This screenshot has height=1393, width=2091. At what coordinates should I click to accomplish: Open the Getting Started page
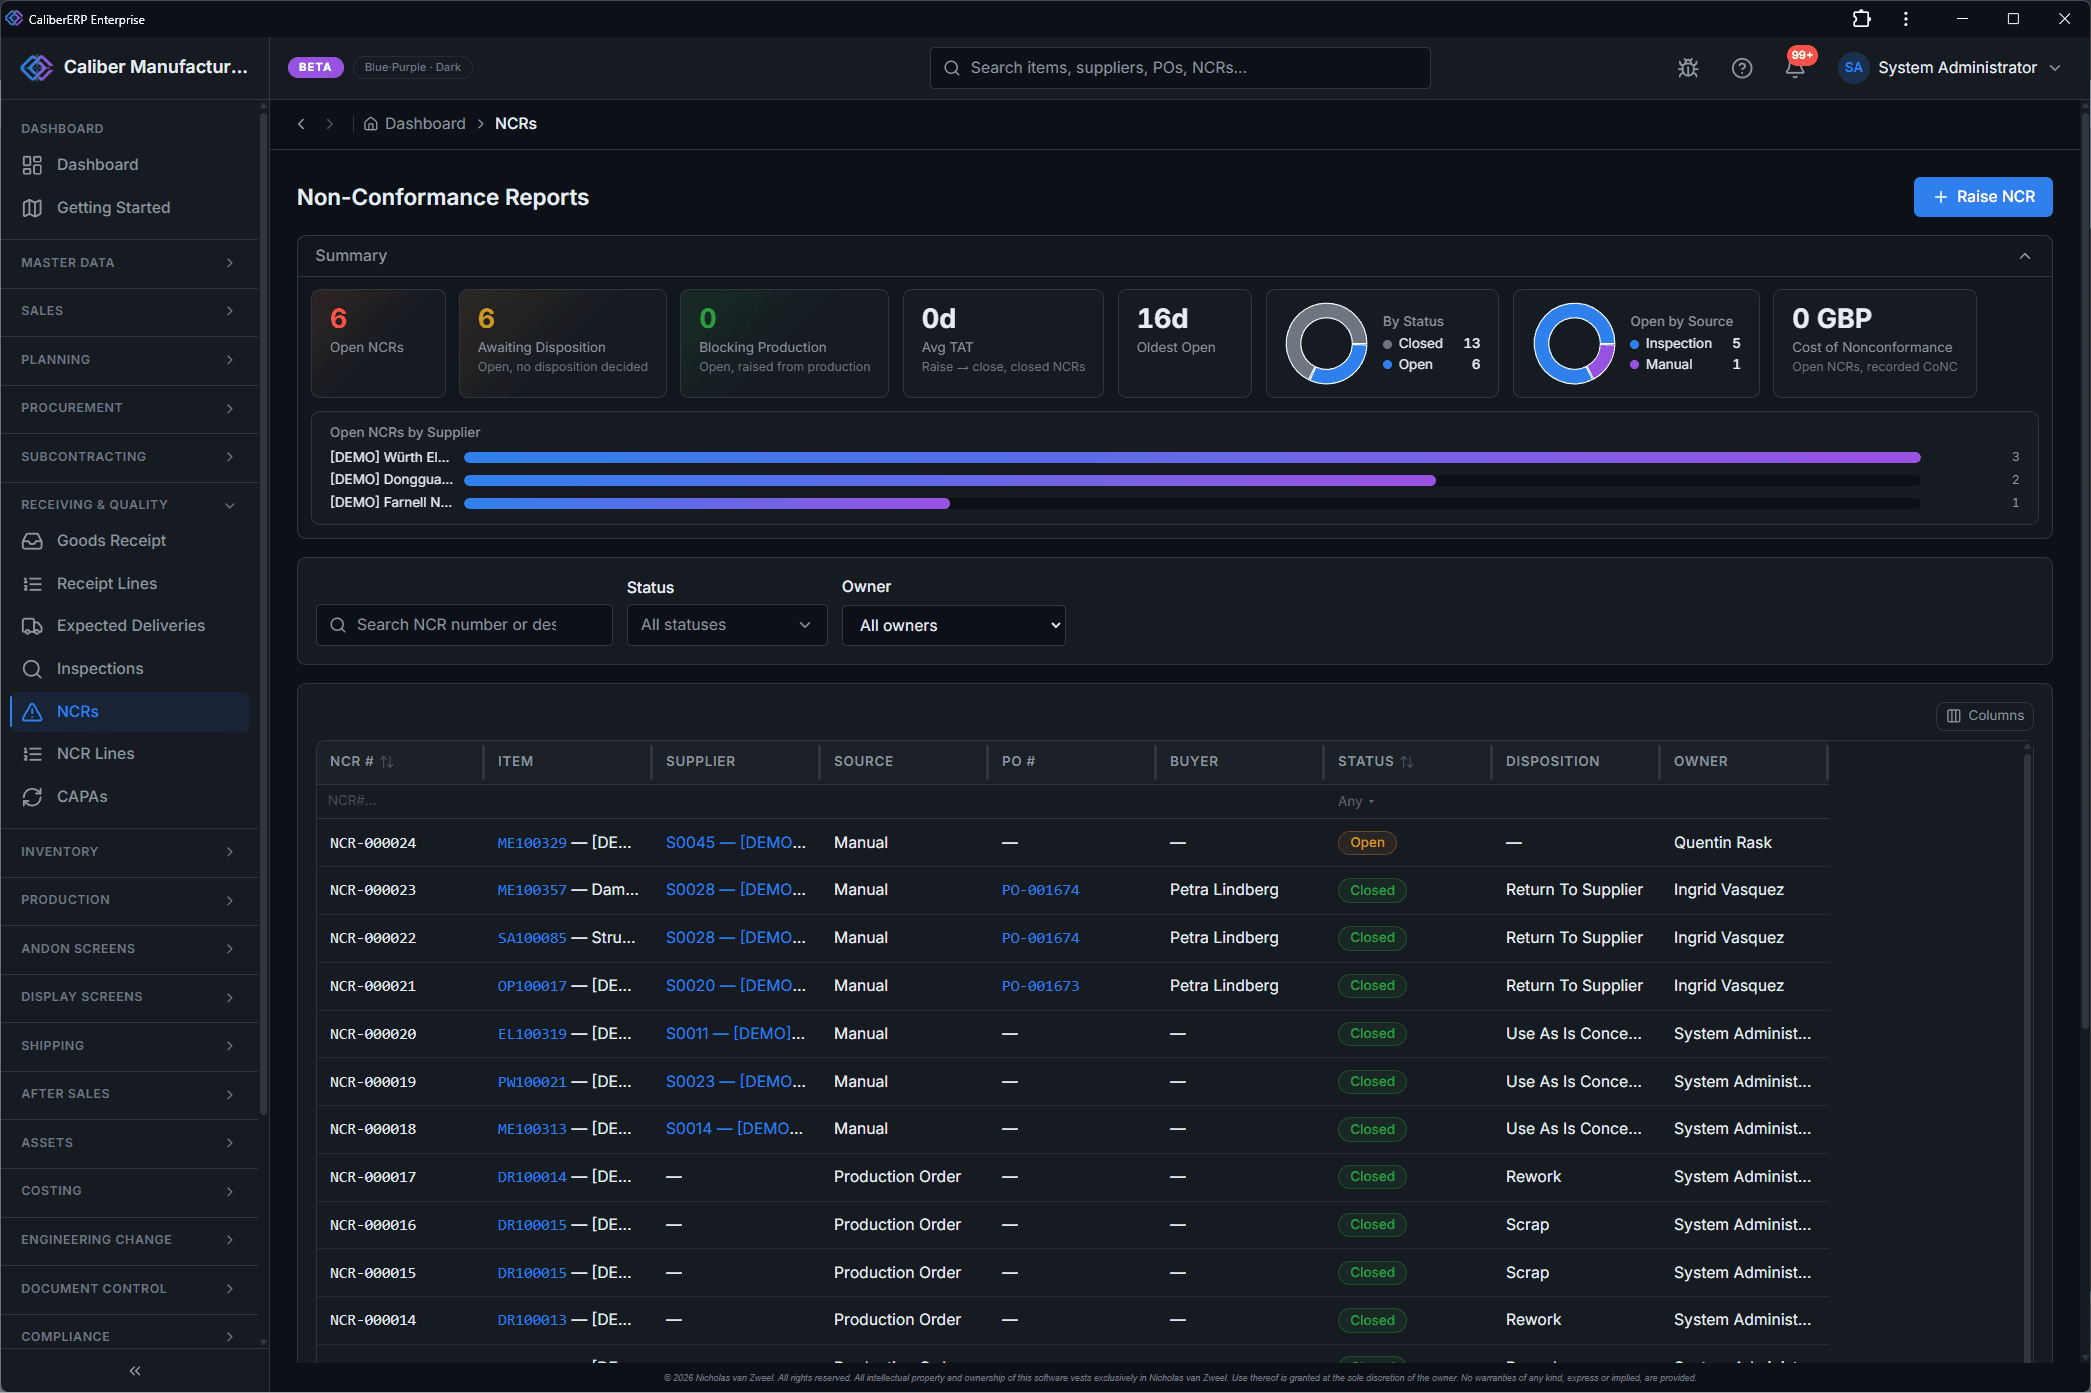(129, 208)
